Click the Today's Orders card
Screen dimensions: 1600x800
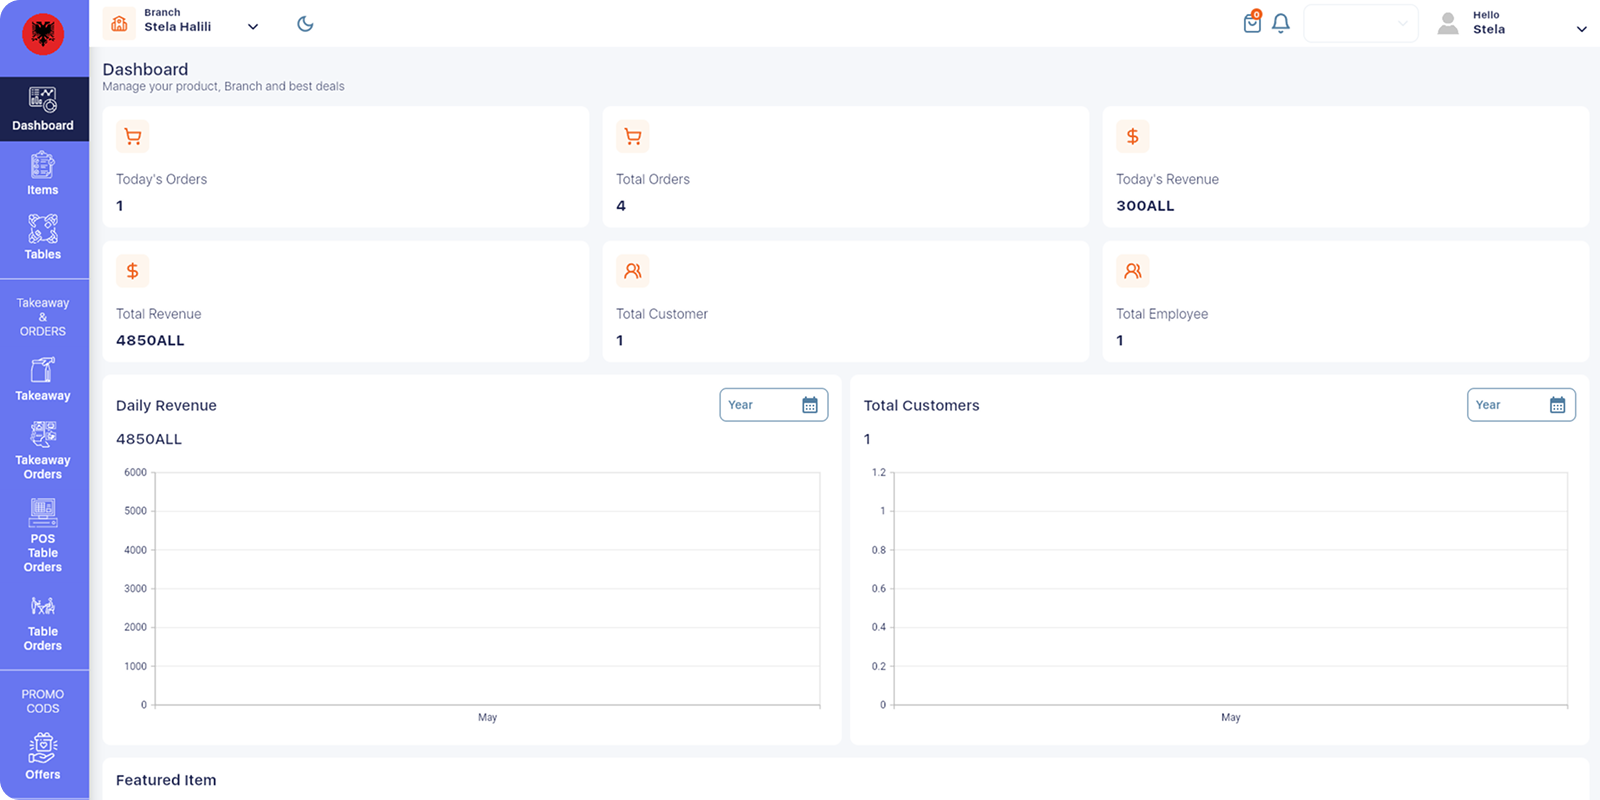click(345, 167)
